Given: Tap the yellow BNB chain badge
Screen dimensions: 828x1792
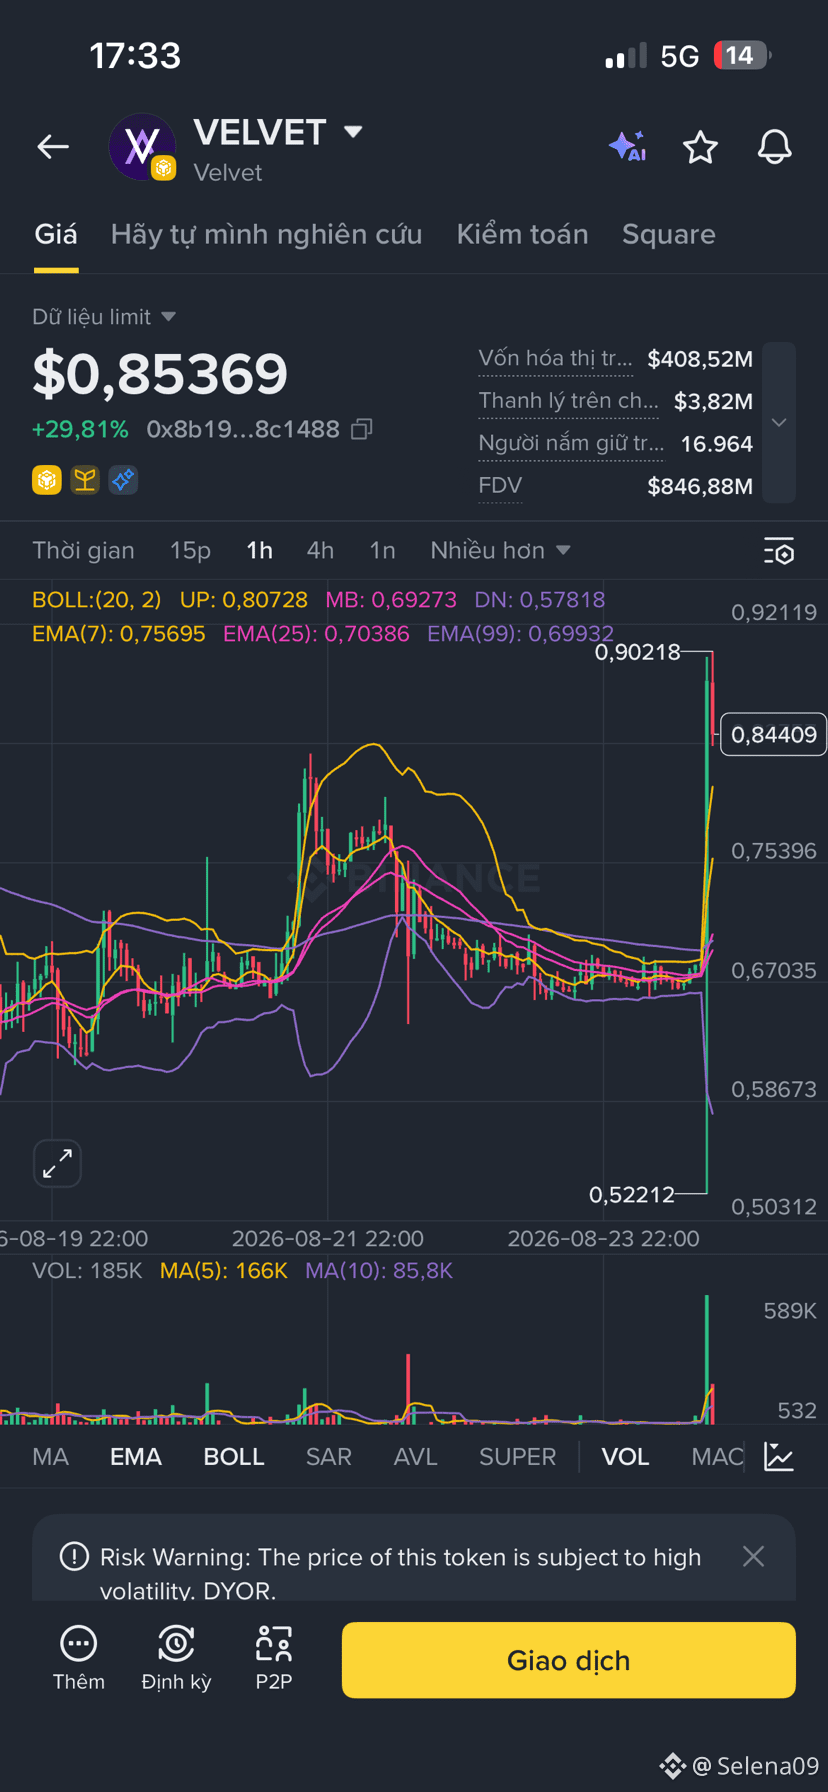Looking at the screenshot, I should point(47,480).
